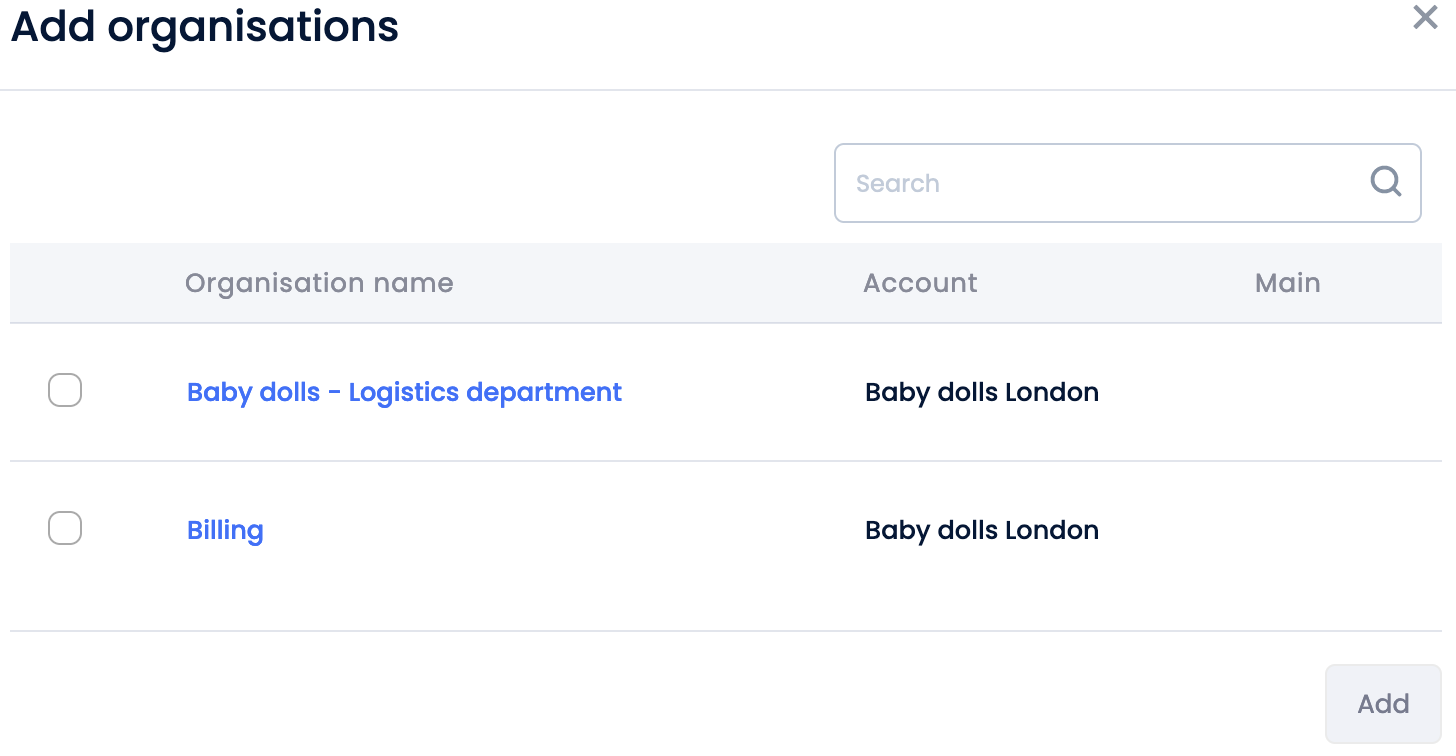
Task: Click the Search placeholder text
Action: point(898,184)
